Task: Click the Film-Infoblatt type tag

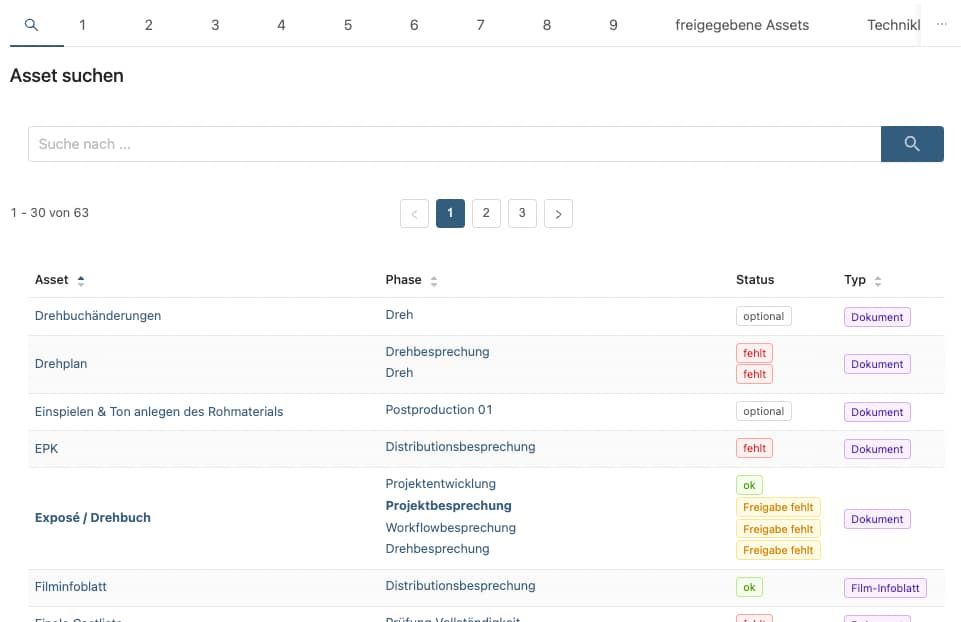Action: pyautogui.click(x=884, y=588)
